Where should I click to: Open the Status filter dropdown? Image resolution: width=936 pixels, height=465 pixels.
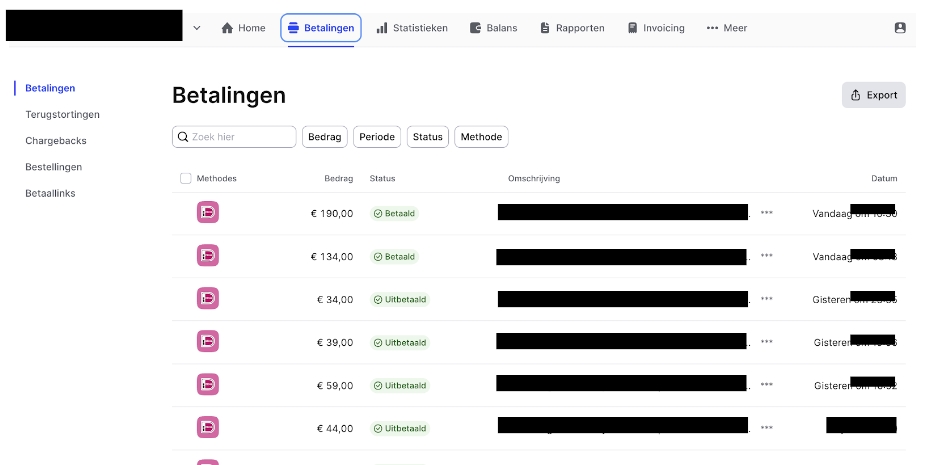427,137
